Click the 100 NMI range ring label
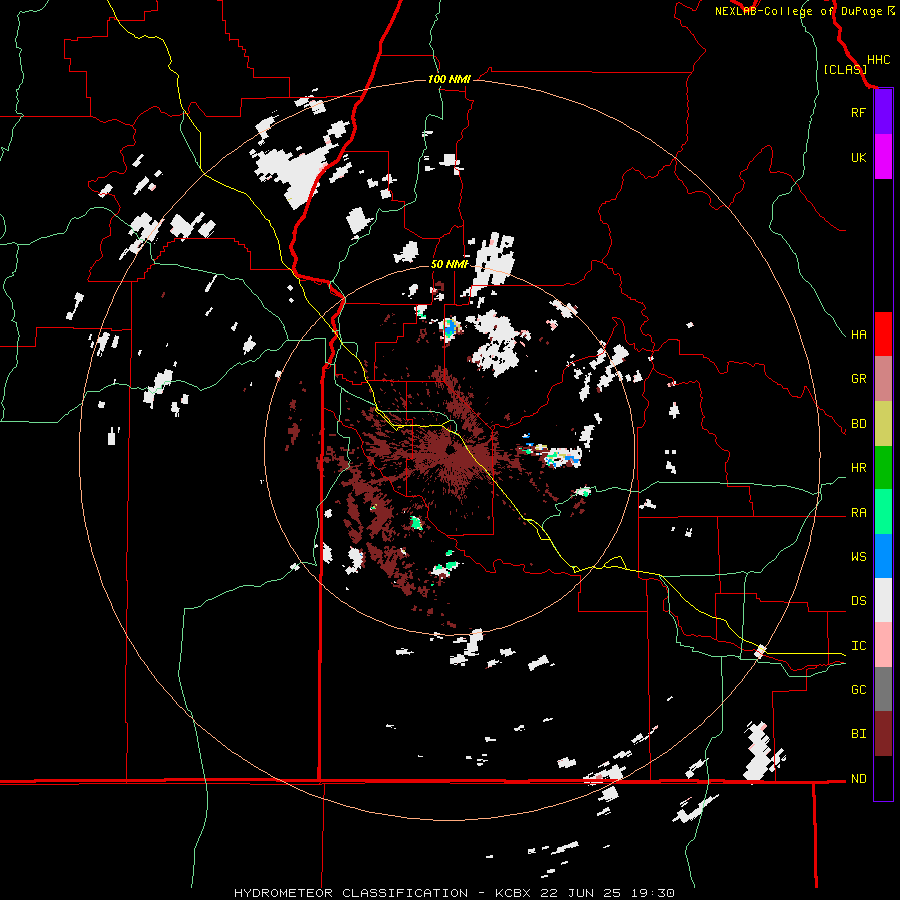Image resolution: width=900 pixels, height=900 pixels. [449, 79]
